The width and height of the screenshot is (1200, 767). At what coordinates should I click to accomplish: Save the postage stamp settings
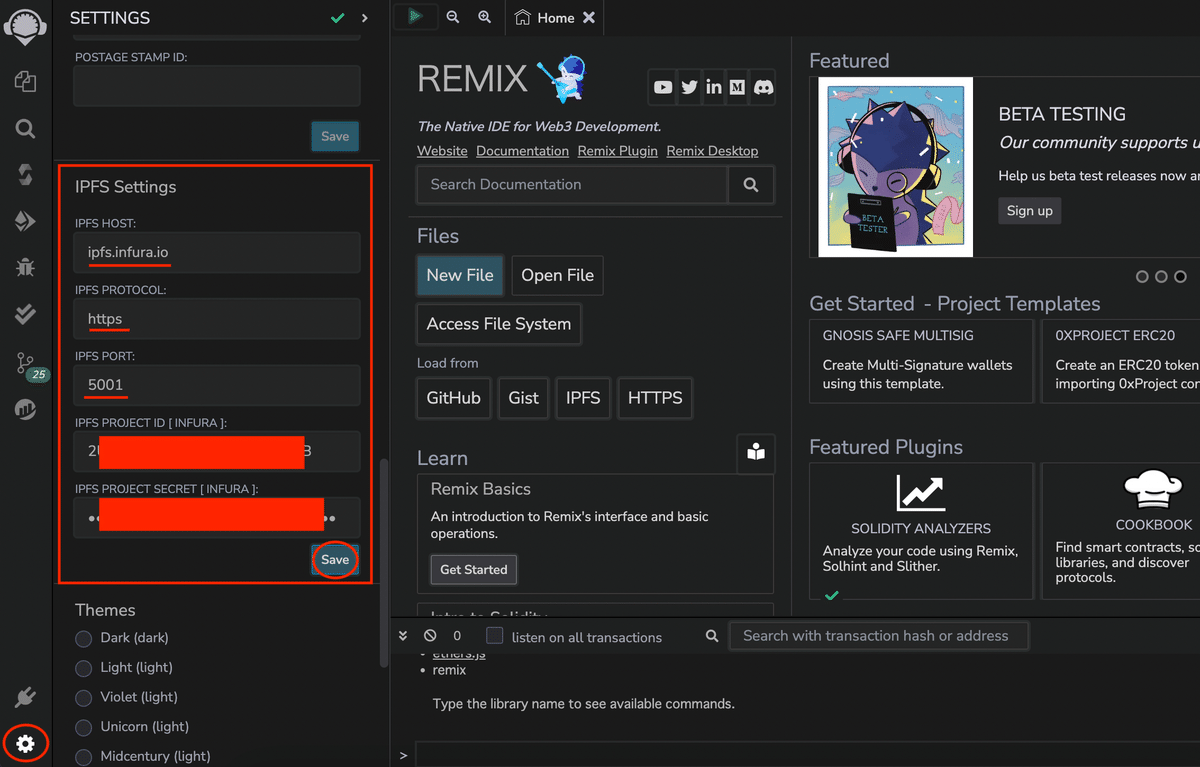point(335,136)
